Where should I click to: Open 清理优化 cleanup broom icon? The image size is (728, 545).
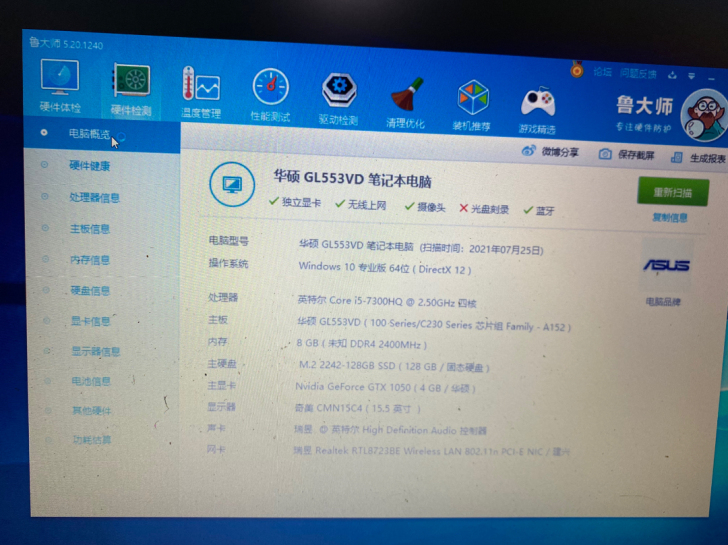tap(406, 95)
